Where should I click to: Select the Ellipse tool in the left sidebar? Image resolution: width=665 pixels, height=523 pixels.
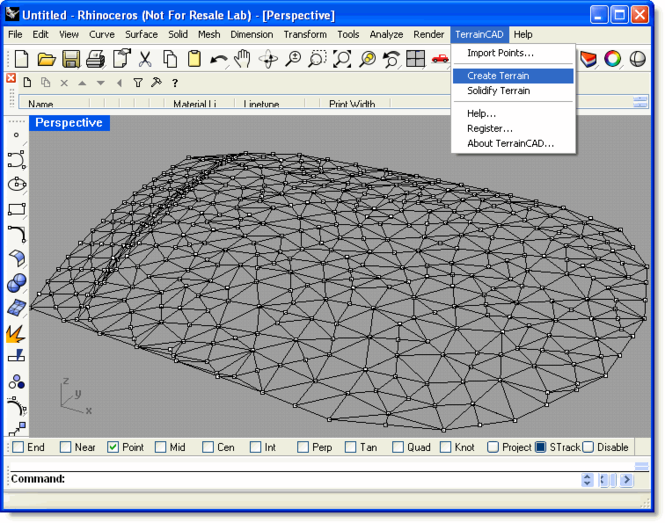tap(16, 185)
